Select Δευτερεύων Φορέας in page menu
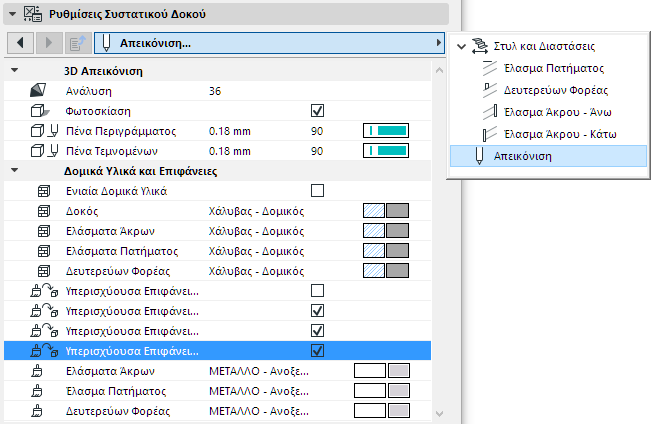655x424 pixels. pos(556,90)
